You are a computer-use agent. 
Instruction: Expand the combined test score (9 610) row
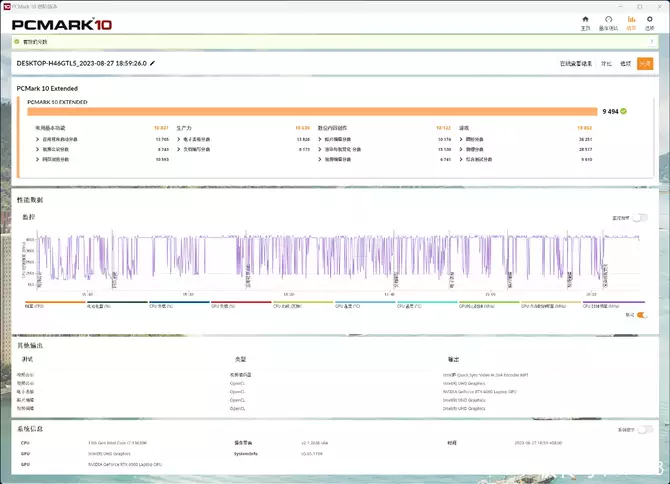461,159
